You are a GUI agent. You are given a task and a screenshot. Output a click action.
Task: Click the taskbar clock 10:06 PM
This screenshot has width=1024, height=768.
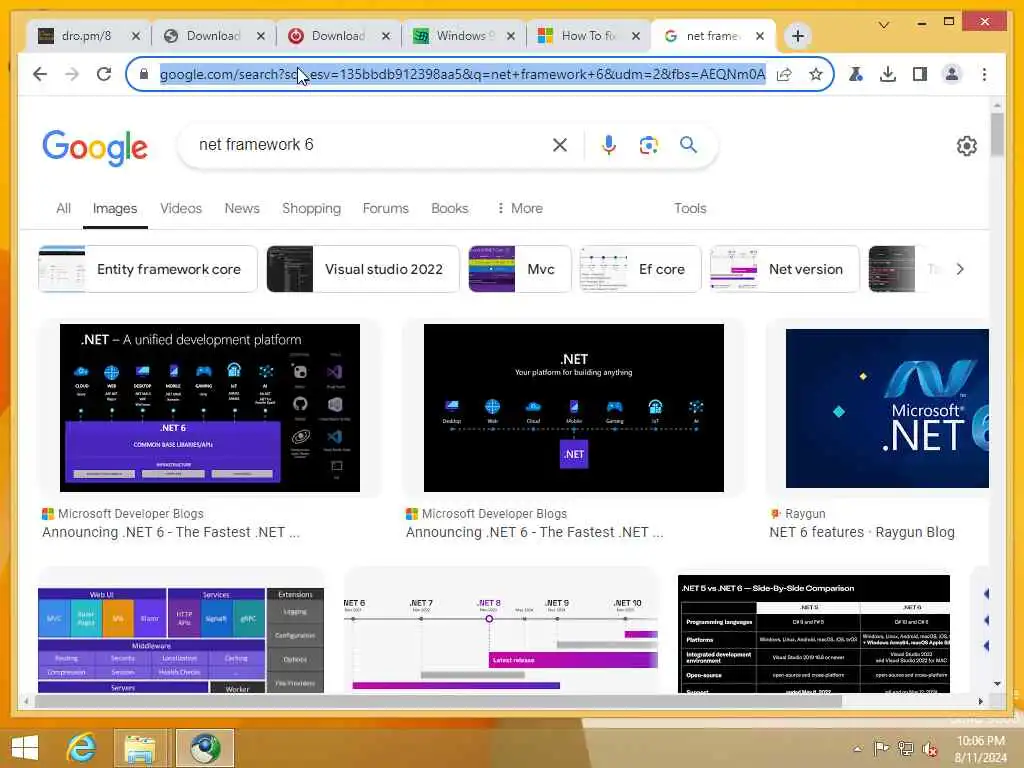980,741
